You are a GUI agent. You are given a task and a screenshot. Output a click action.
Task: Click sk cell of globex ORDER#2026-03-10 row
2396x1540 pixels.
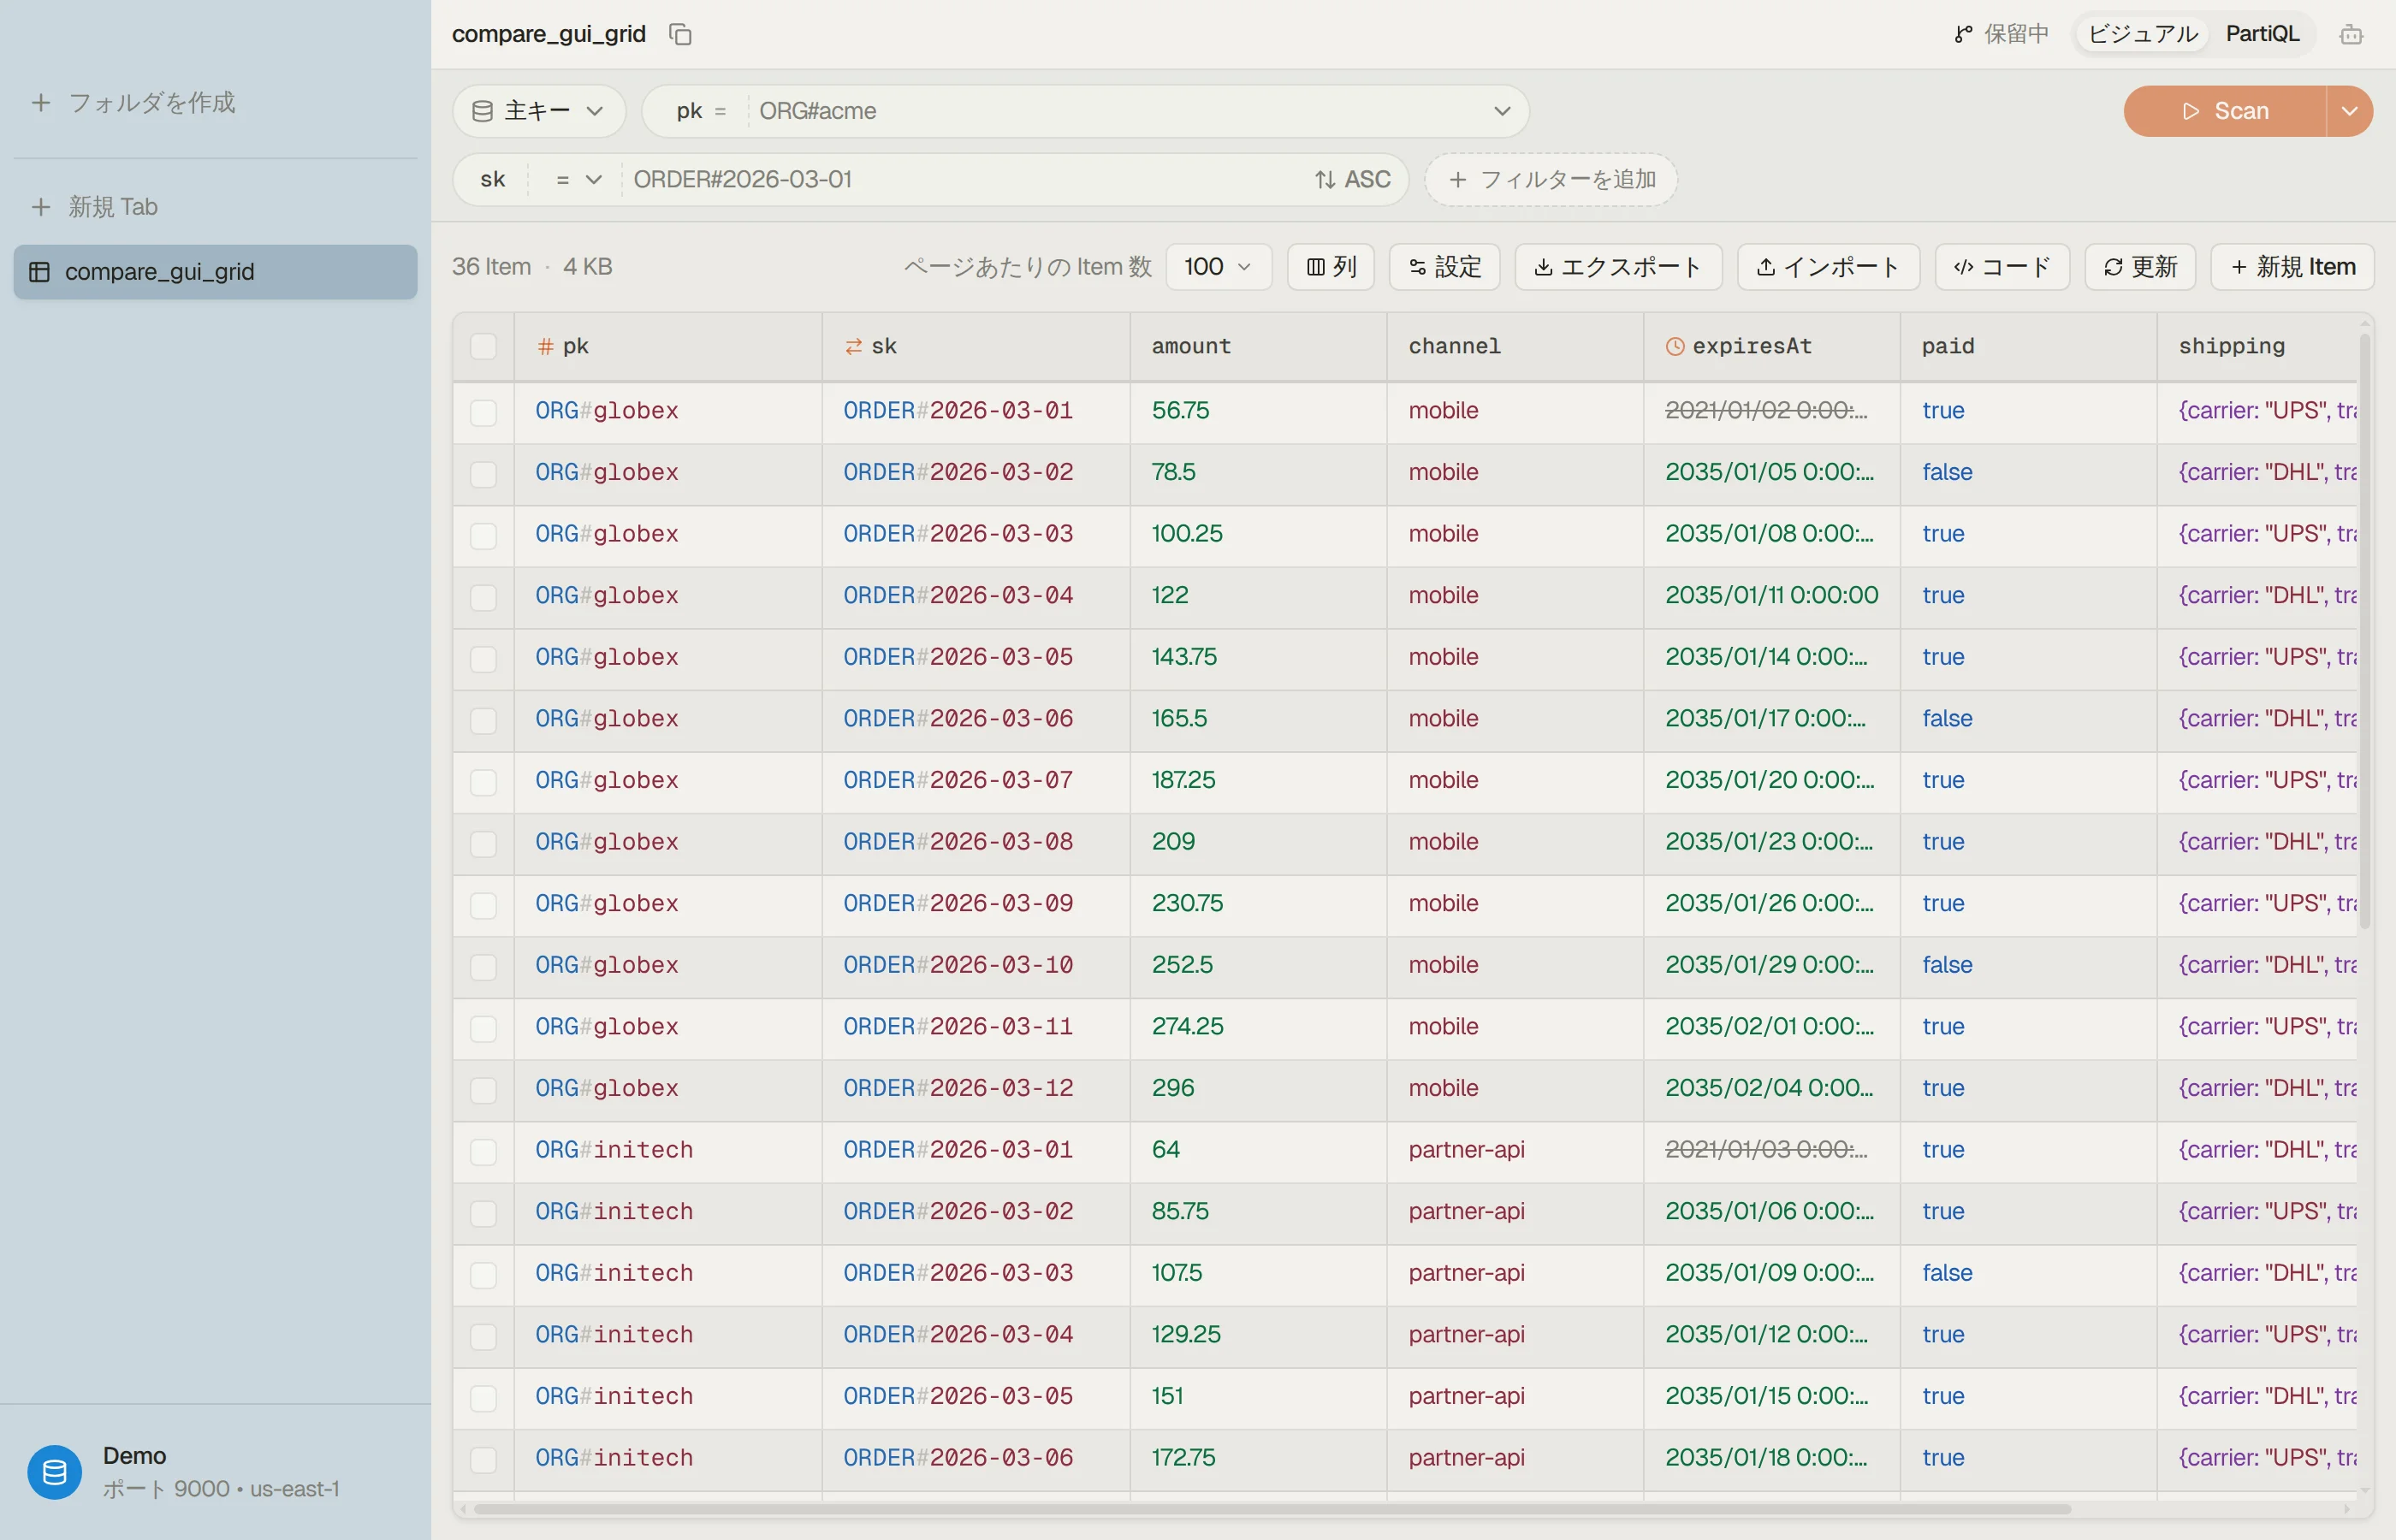[x=976, y=966]
